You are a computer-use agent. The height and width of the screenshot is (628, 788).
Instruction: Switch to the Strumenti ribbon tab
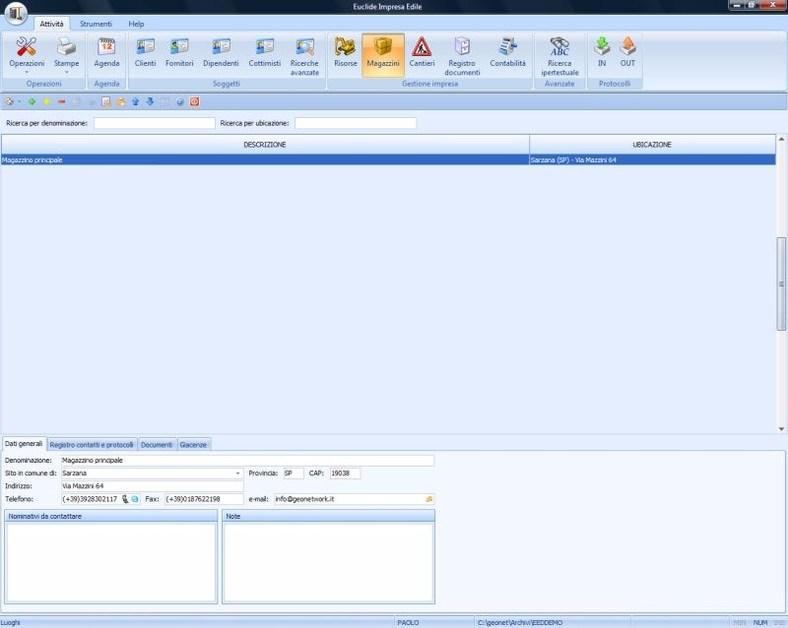[x=96, y=23]
